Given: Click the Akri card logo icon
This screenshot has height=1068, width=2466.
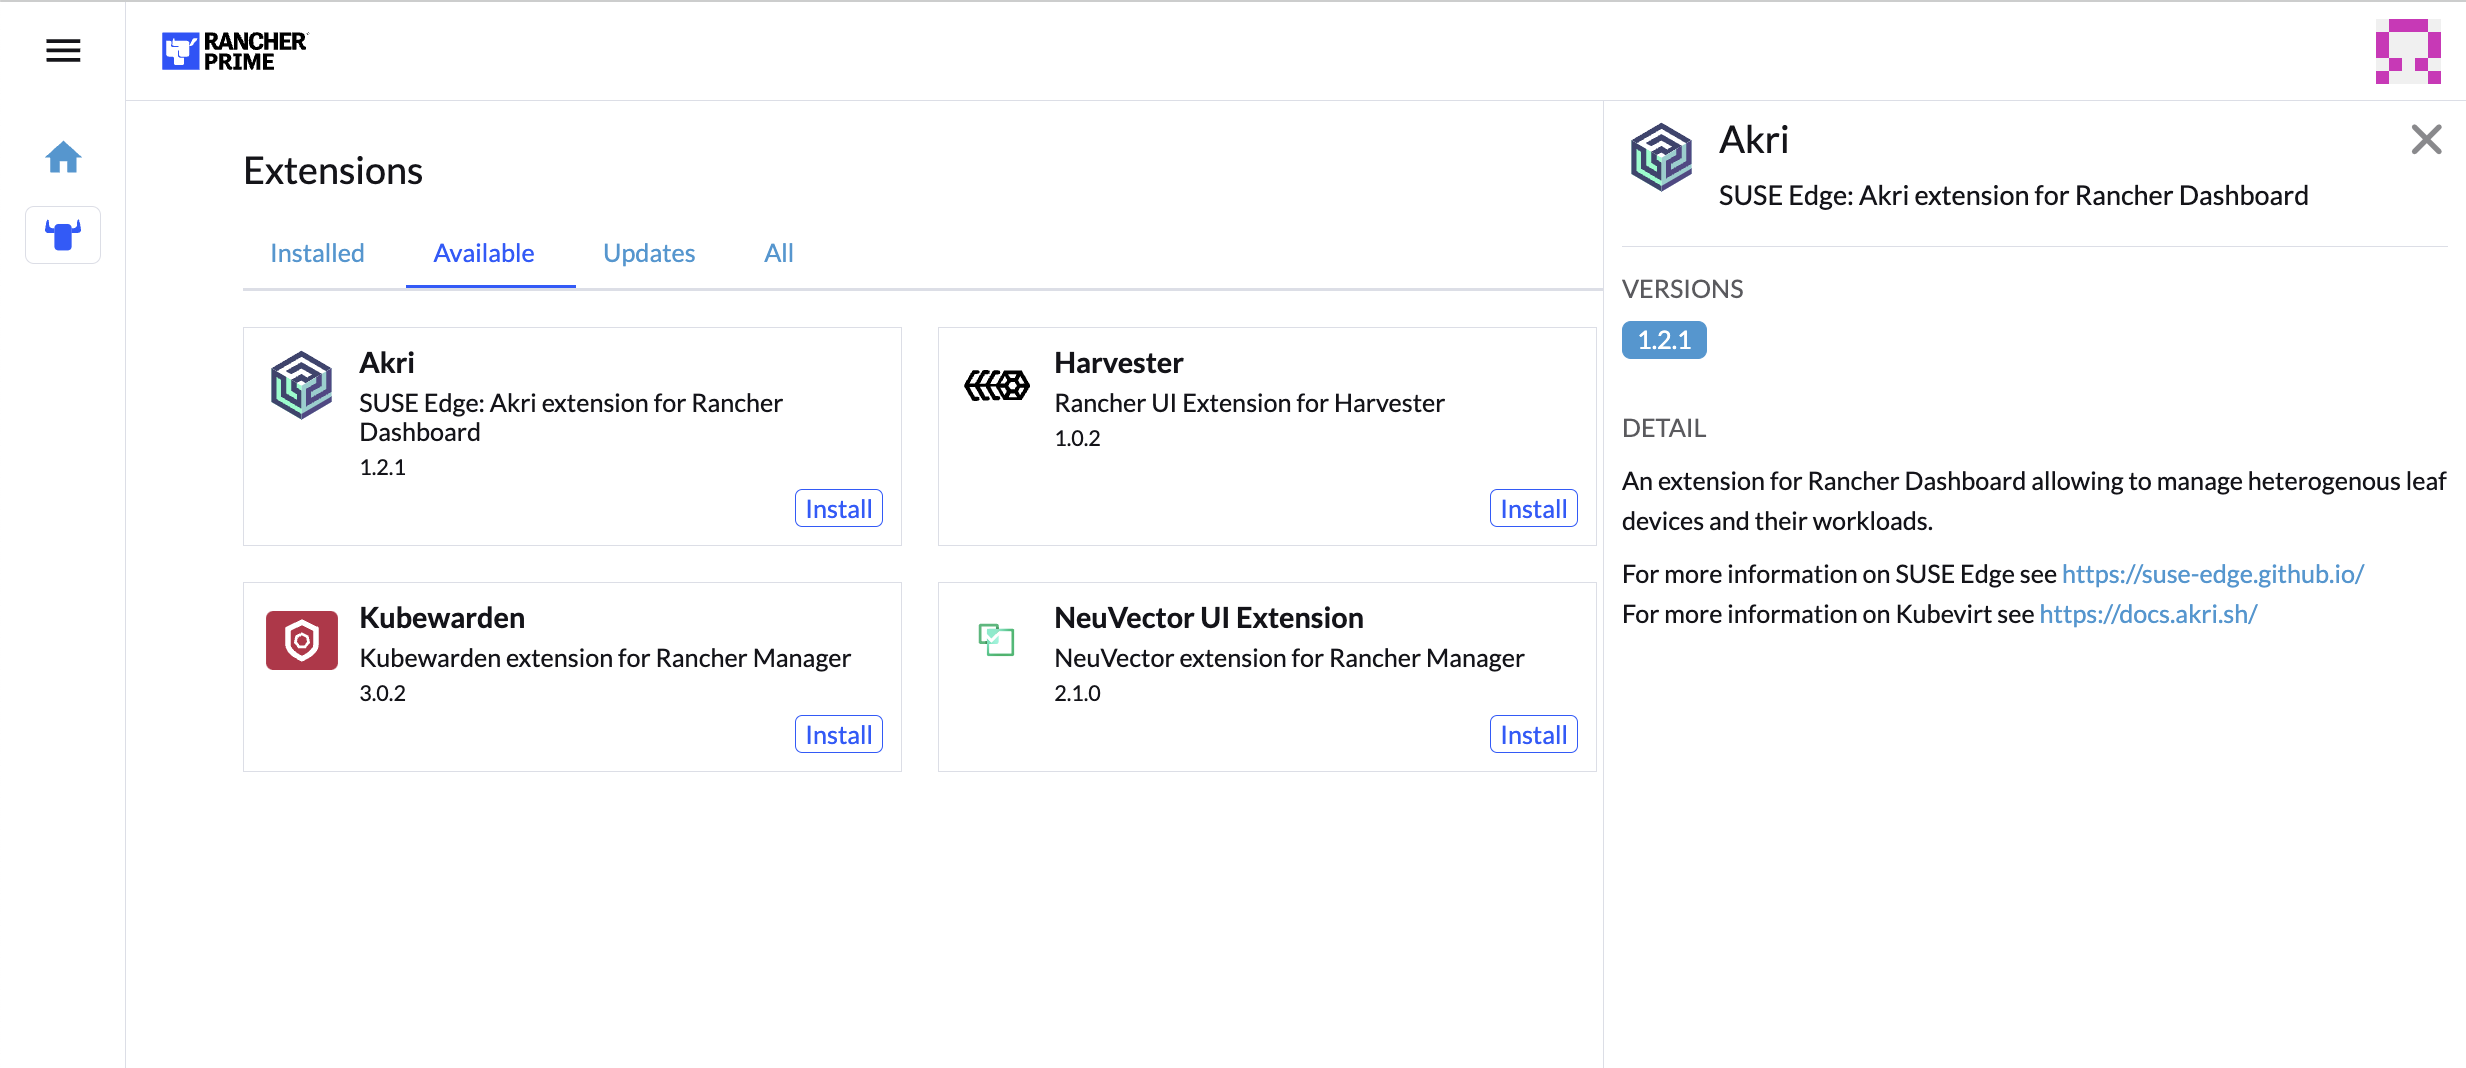Looking at the screenshot, I should pos(301,384).
